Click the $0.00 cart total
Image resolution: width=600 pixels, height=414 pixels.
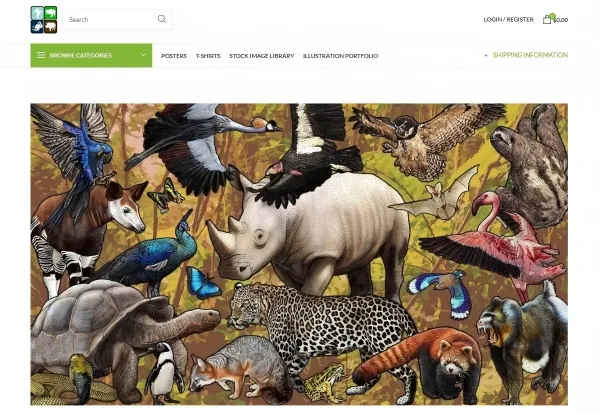(x=561, y=20)
